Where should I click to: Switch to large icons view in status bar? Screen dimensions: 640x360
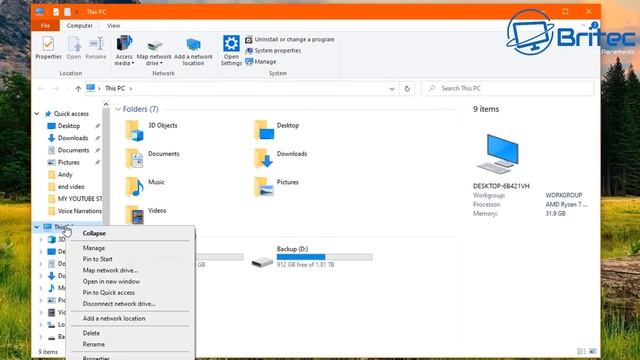click(x=593, y=351)
